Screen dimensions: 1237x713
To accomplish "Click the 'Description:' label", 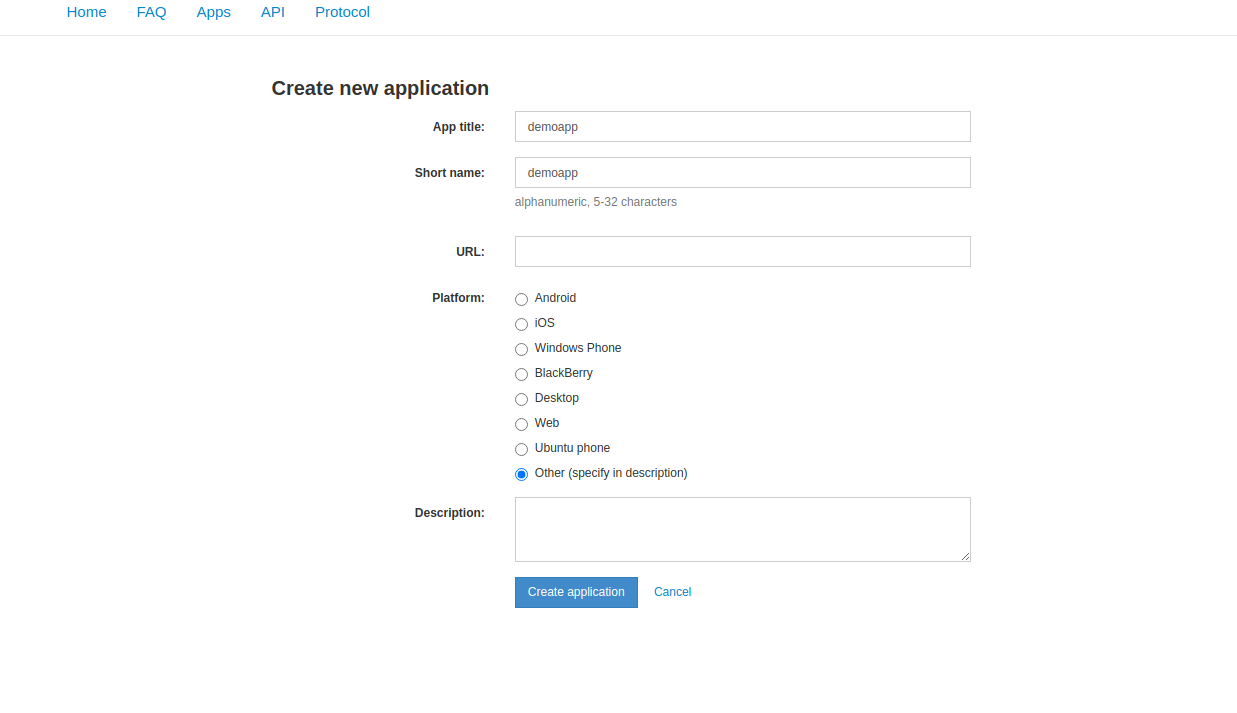I will coord(449,513).
